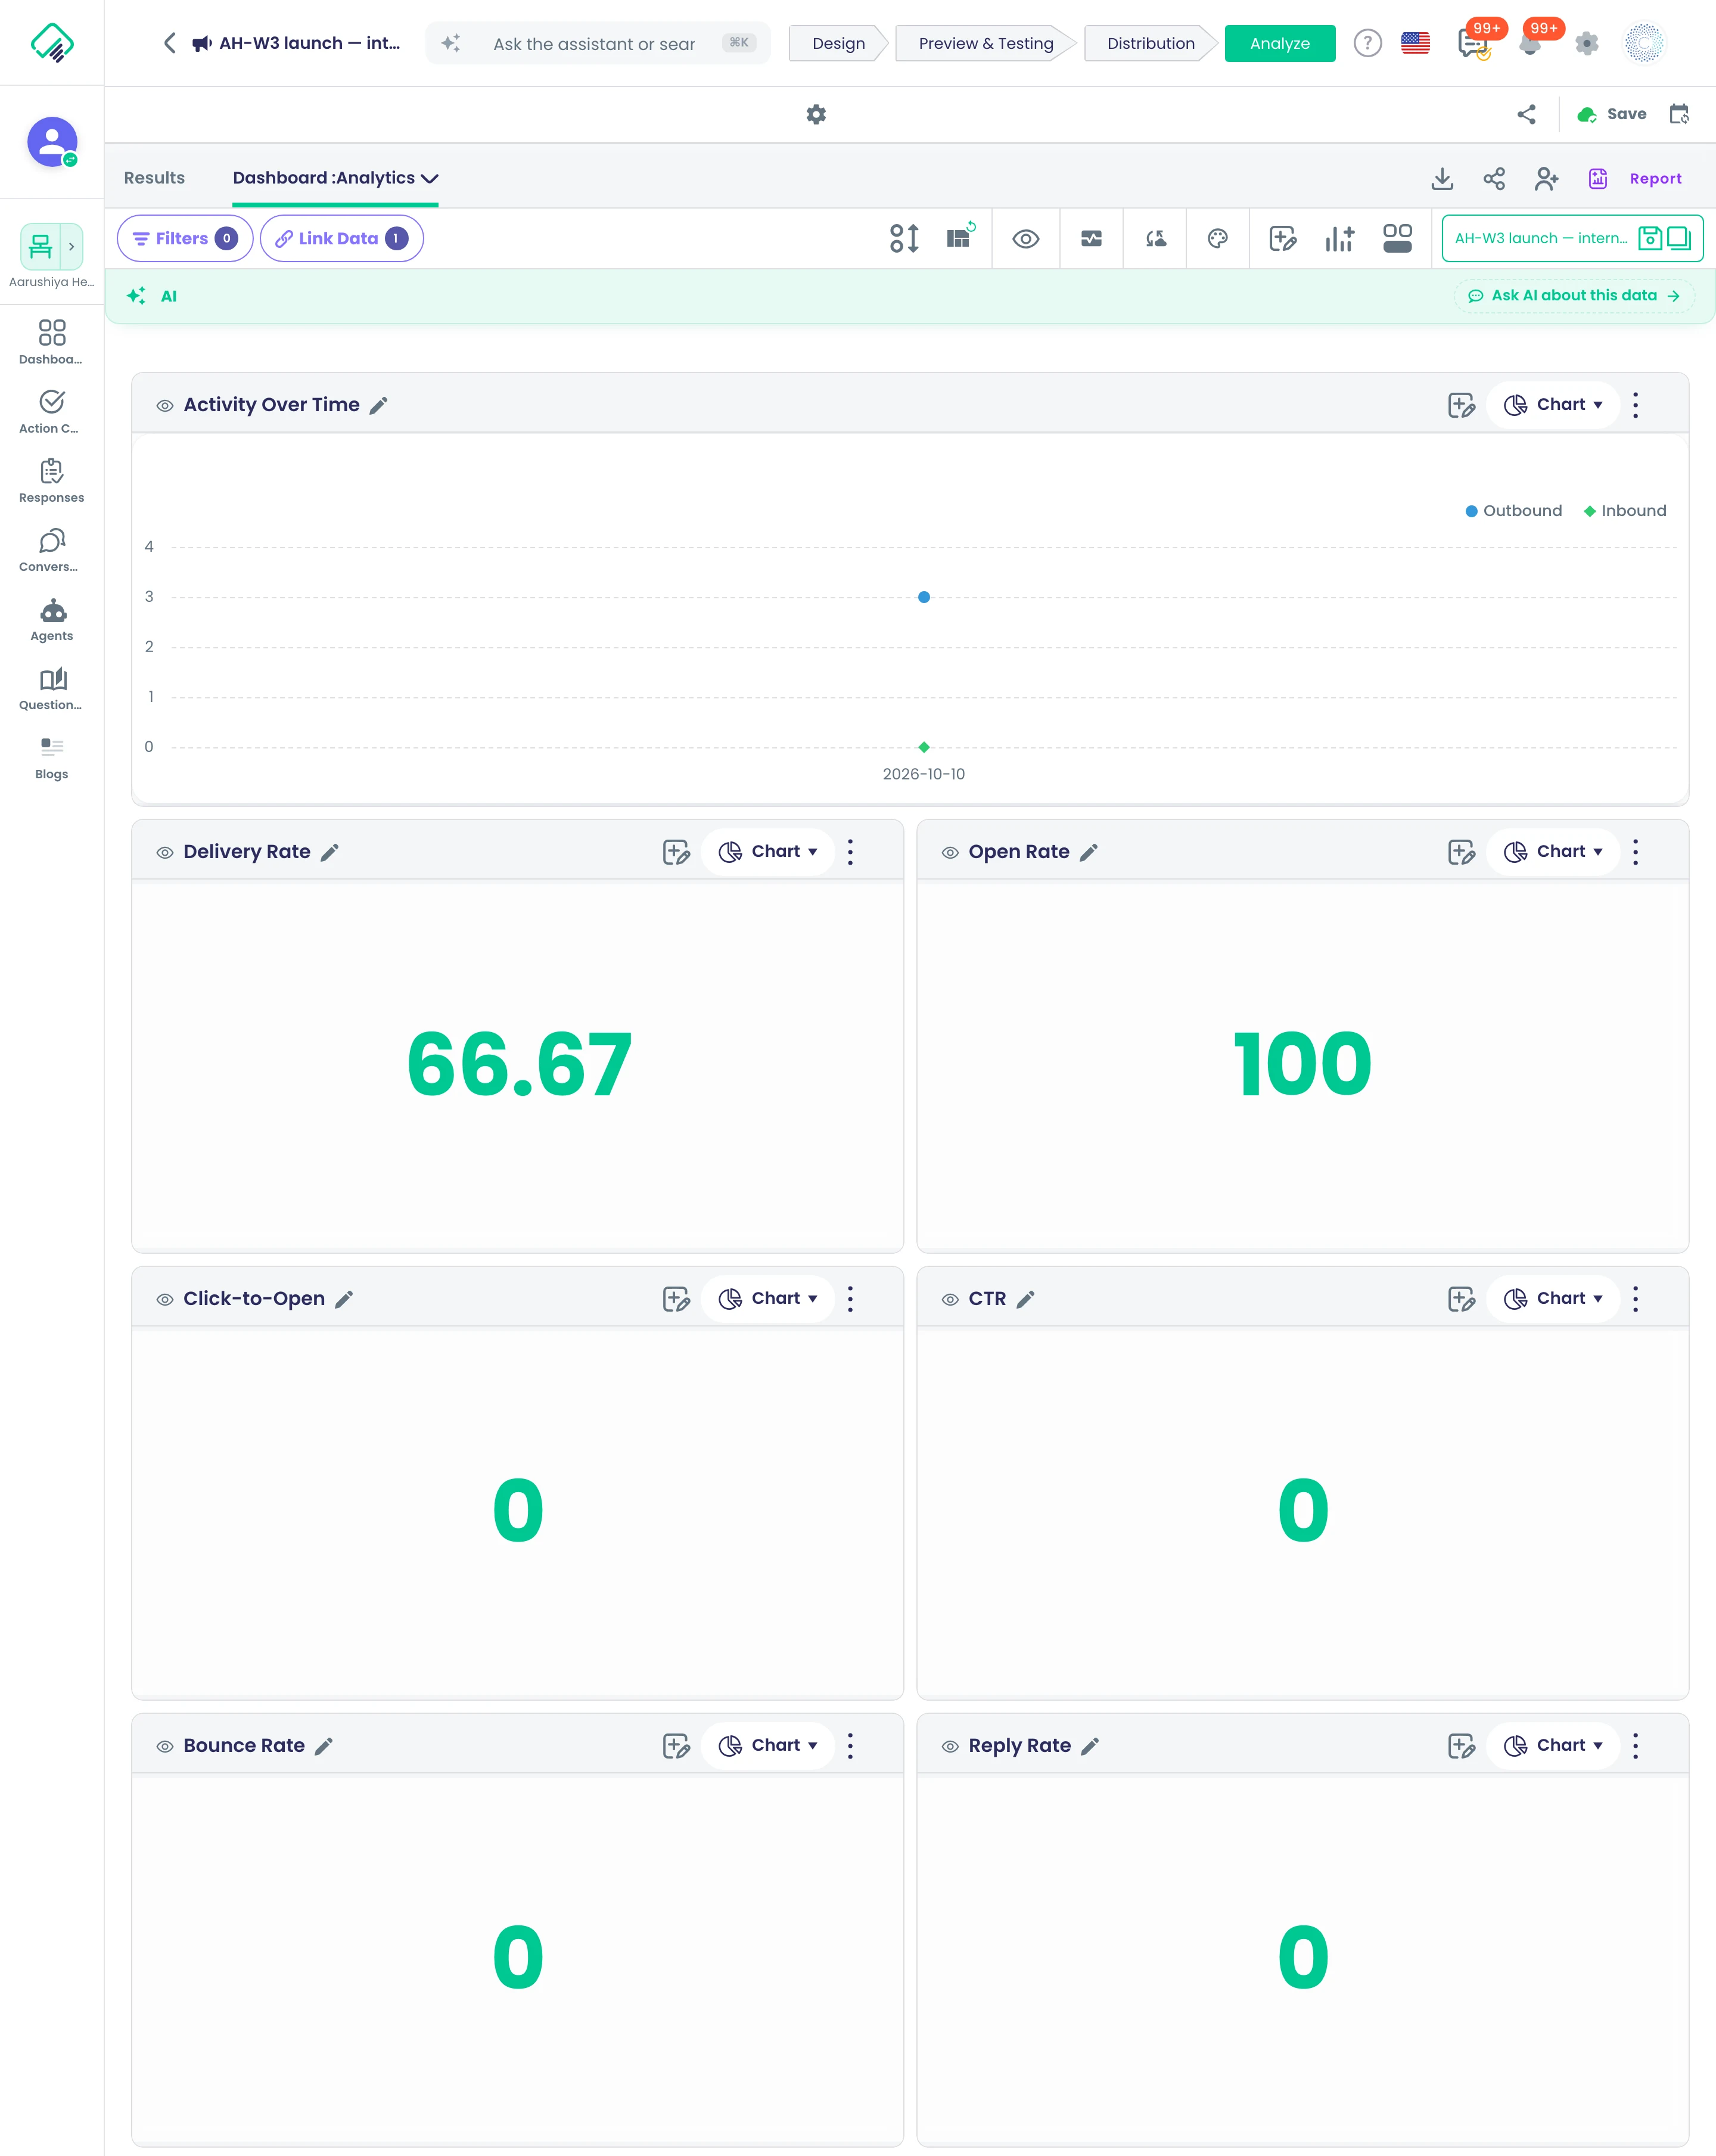Image resolution: width=1716 pixels, height=2156 pixels.
Task: Toggle the Outbound legend series
Action: (x=1513, y=511)
